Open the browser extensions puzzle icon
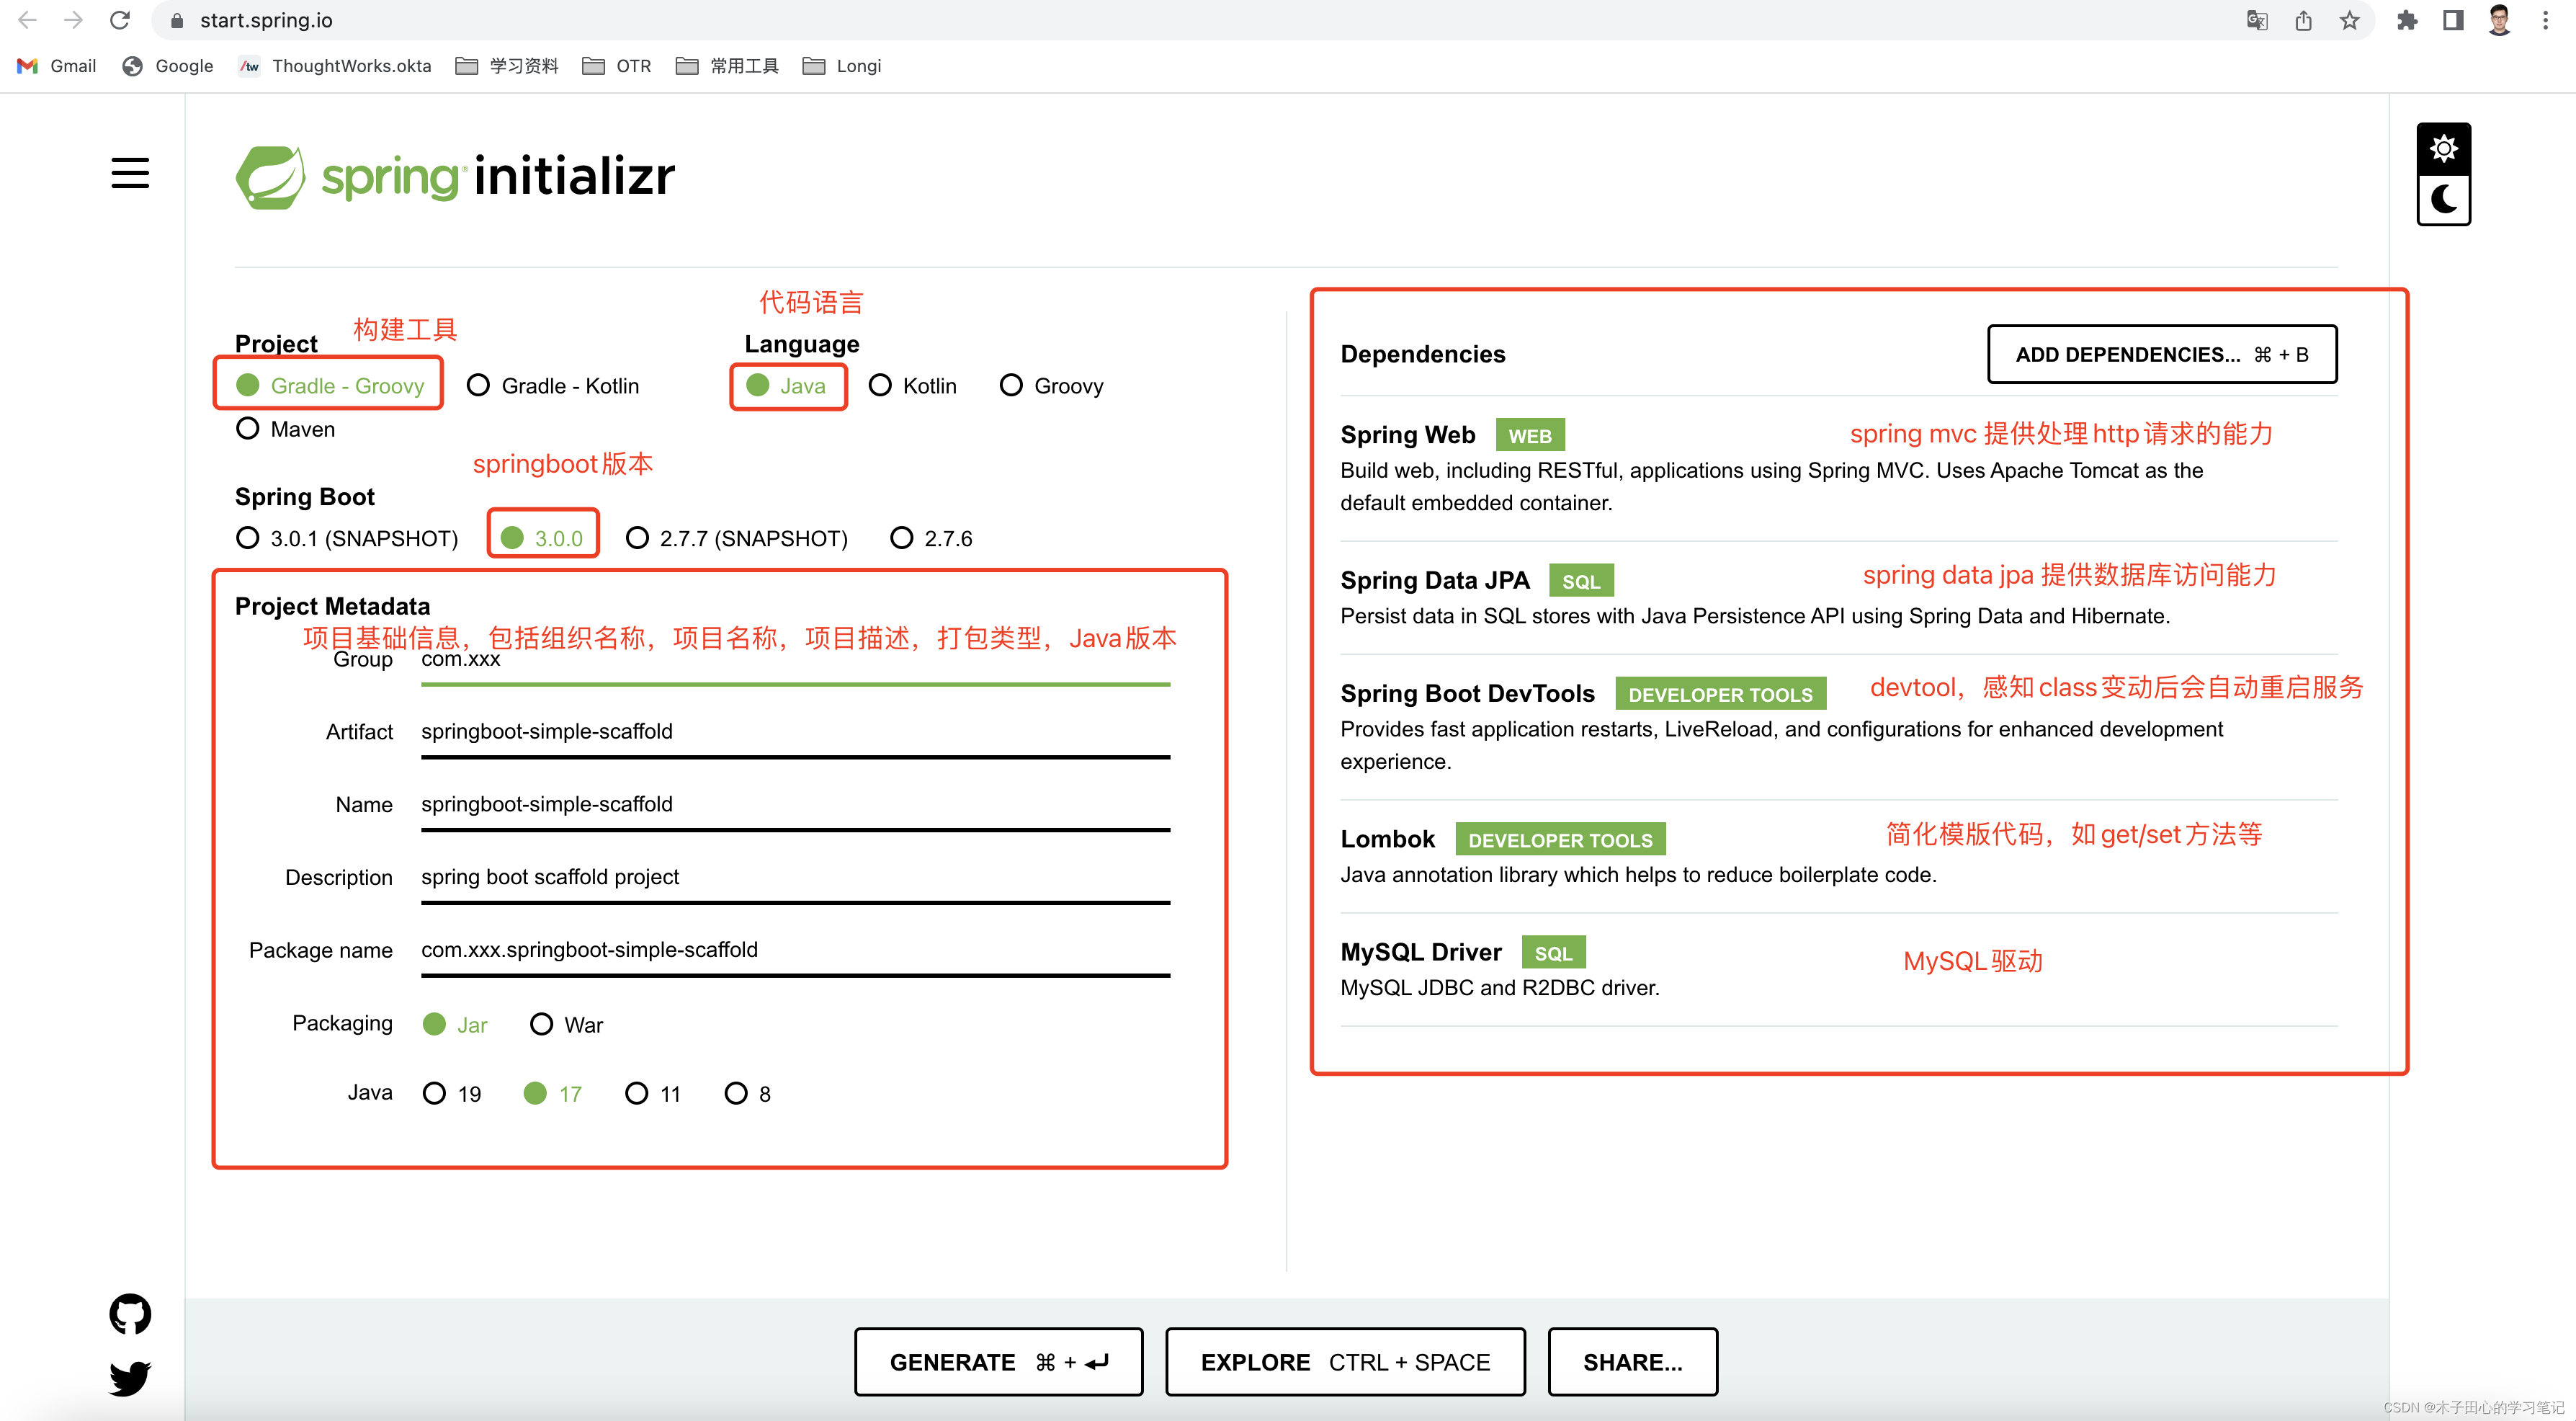 pos(2407,20)
